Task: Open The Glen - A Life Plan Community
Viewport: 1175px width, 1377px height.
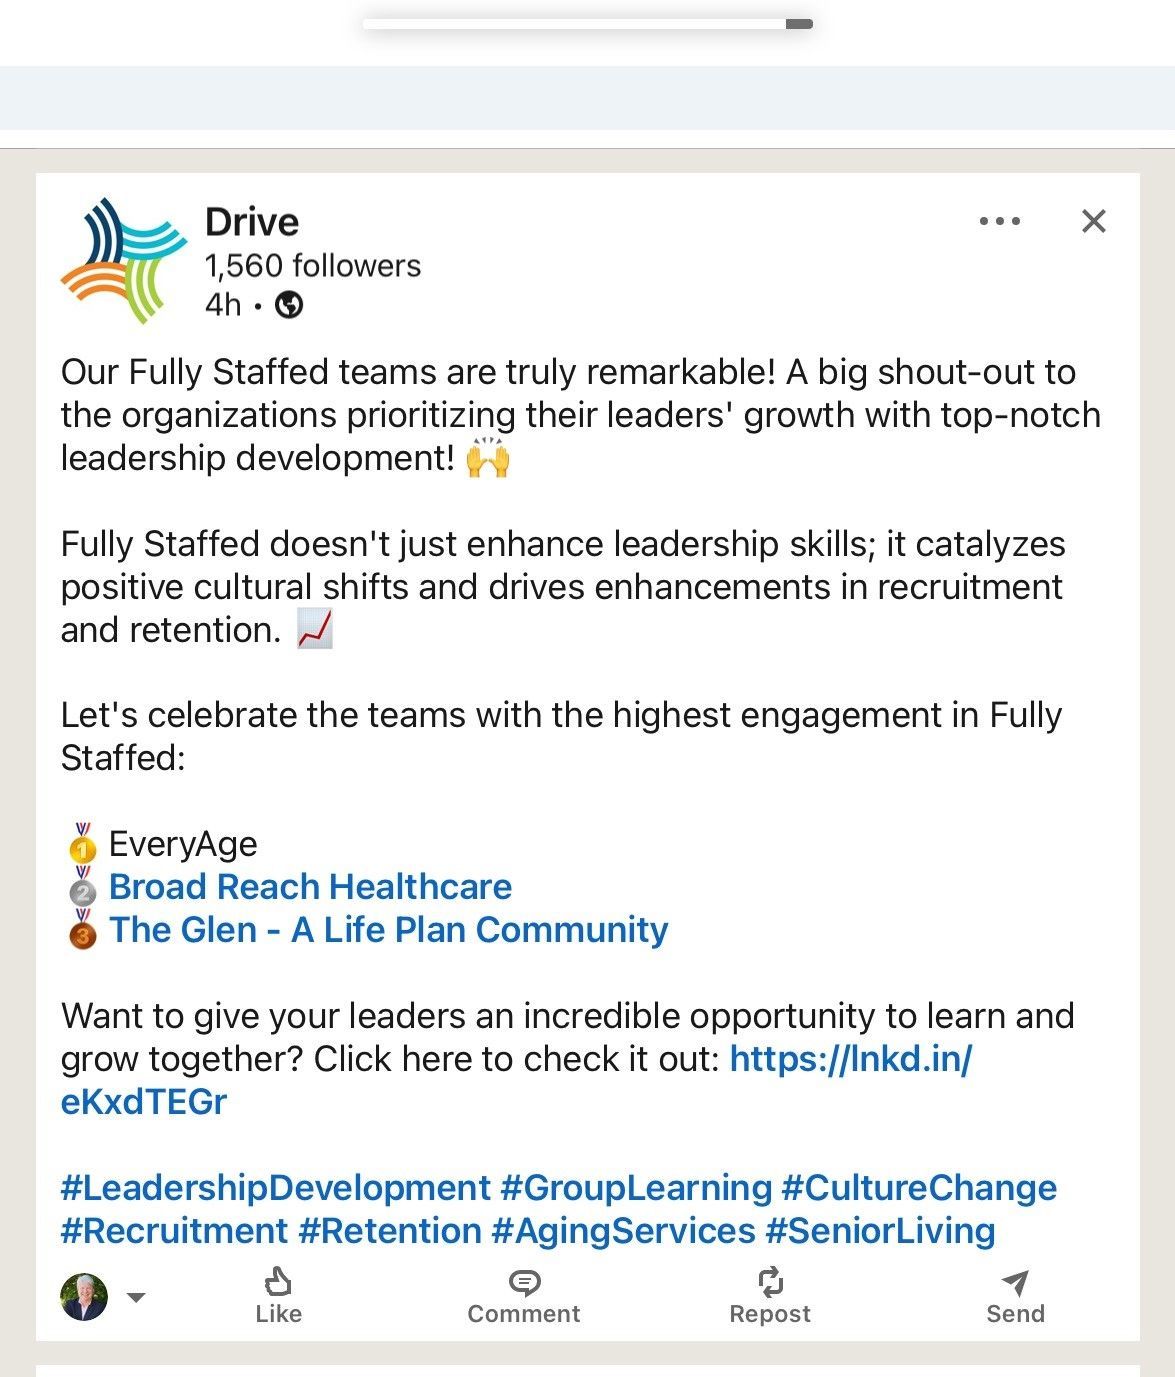Action: click(388, 930)
